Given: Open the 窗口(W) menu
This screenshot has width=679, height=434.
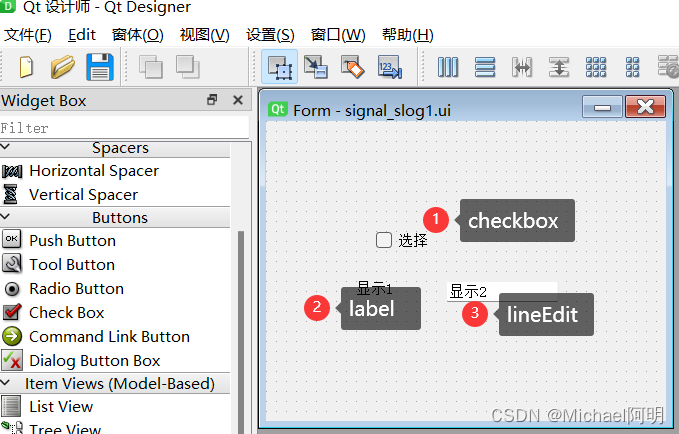Looking at the screenshot, I should 338,35.
